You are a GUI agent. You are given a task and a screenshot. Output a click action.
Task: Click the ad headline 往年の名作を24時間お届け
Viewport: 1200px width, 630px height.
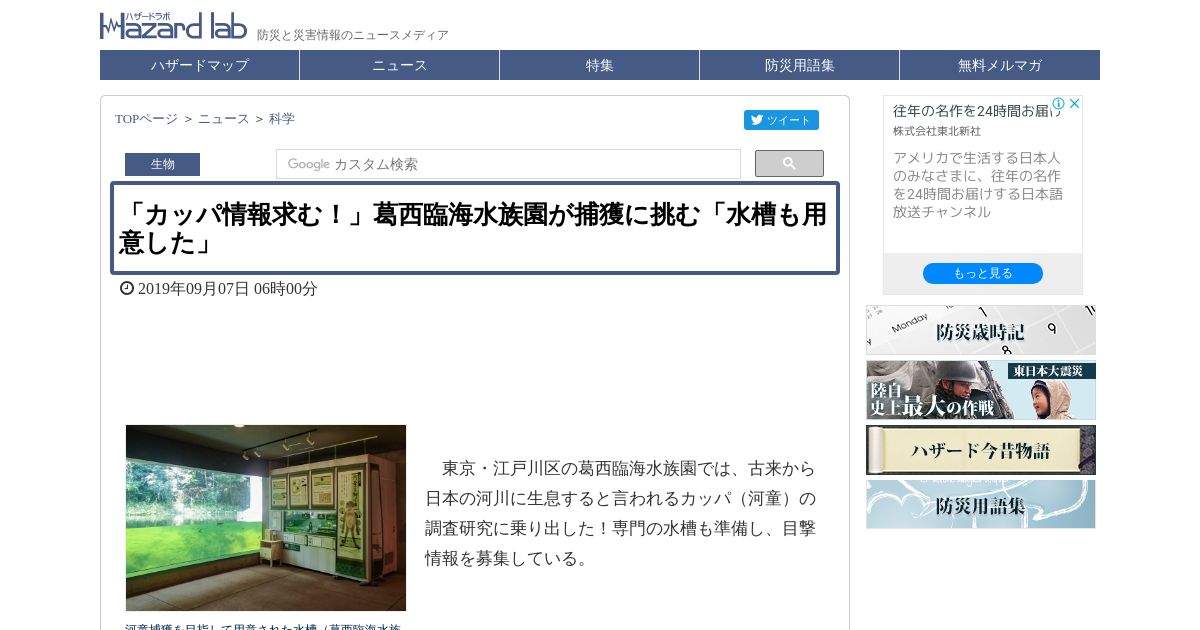[977, 110]
